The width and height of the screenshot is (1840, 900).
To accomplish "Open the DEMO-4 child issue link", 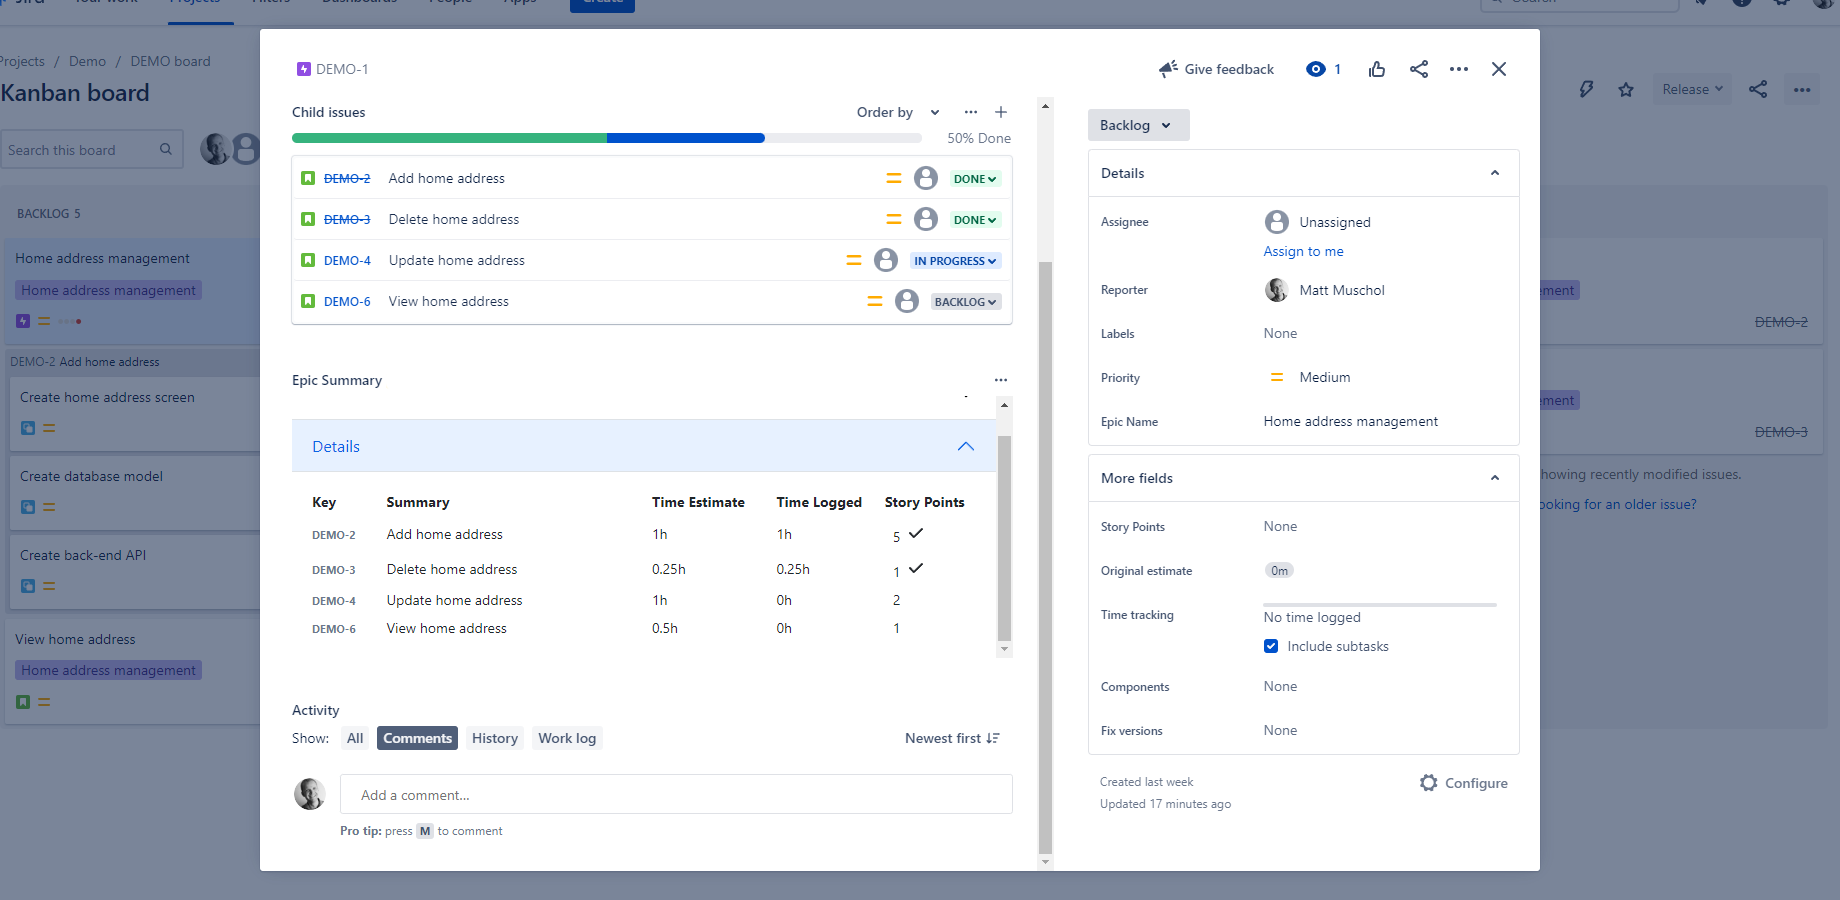I will coord(347,260).
